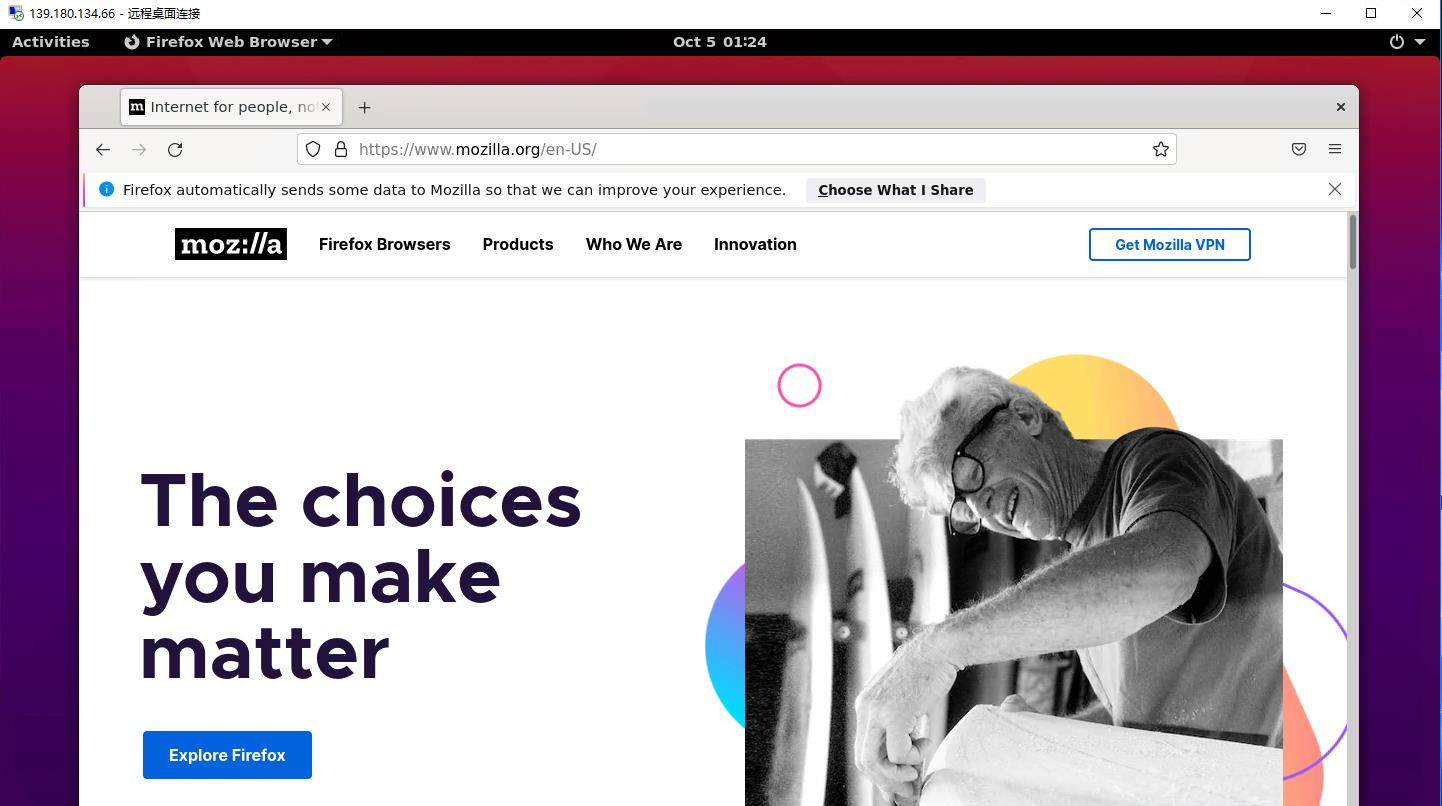Screen dimensions: 1442x806
Task: Click the URL address bar field
Action: point(736,149)
